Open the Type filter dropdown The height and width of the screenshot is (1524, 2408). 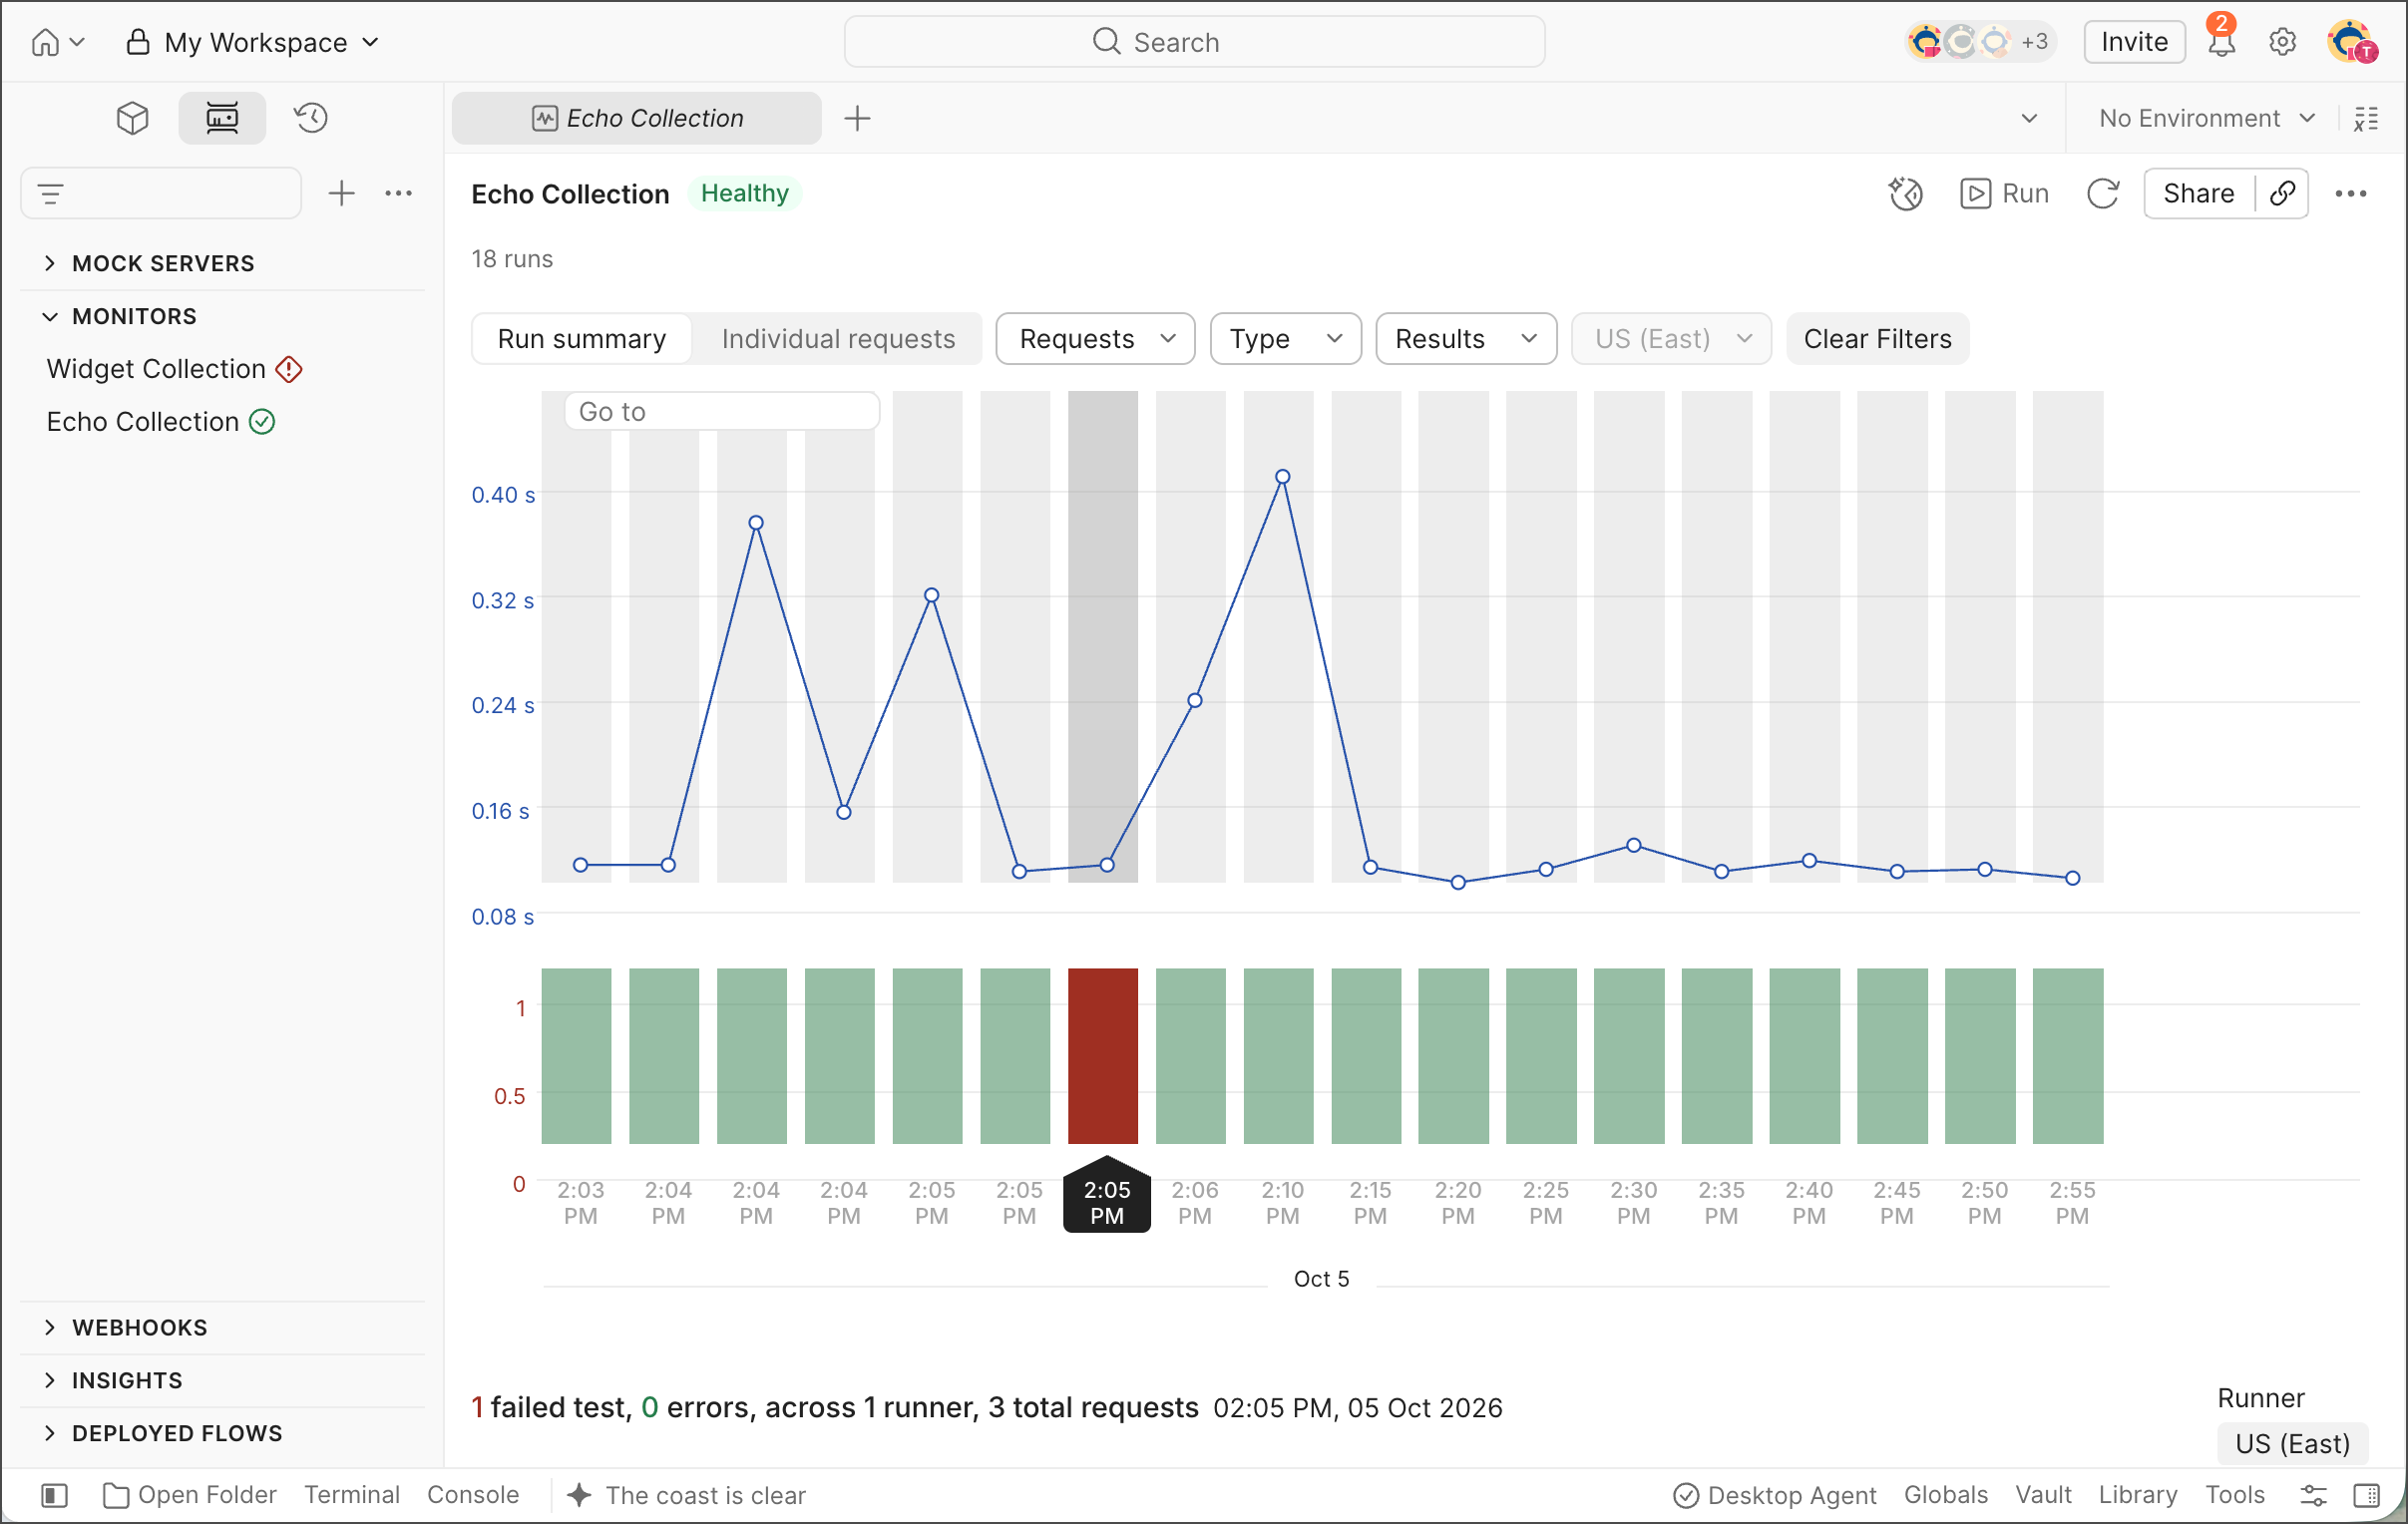click(x=1285, y=339)
